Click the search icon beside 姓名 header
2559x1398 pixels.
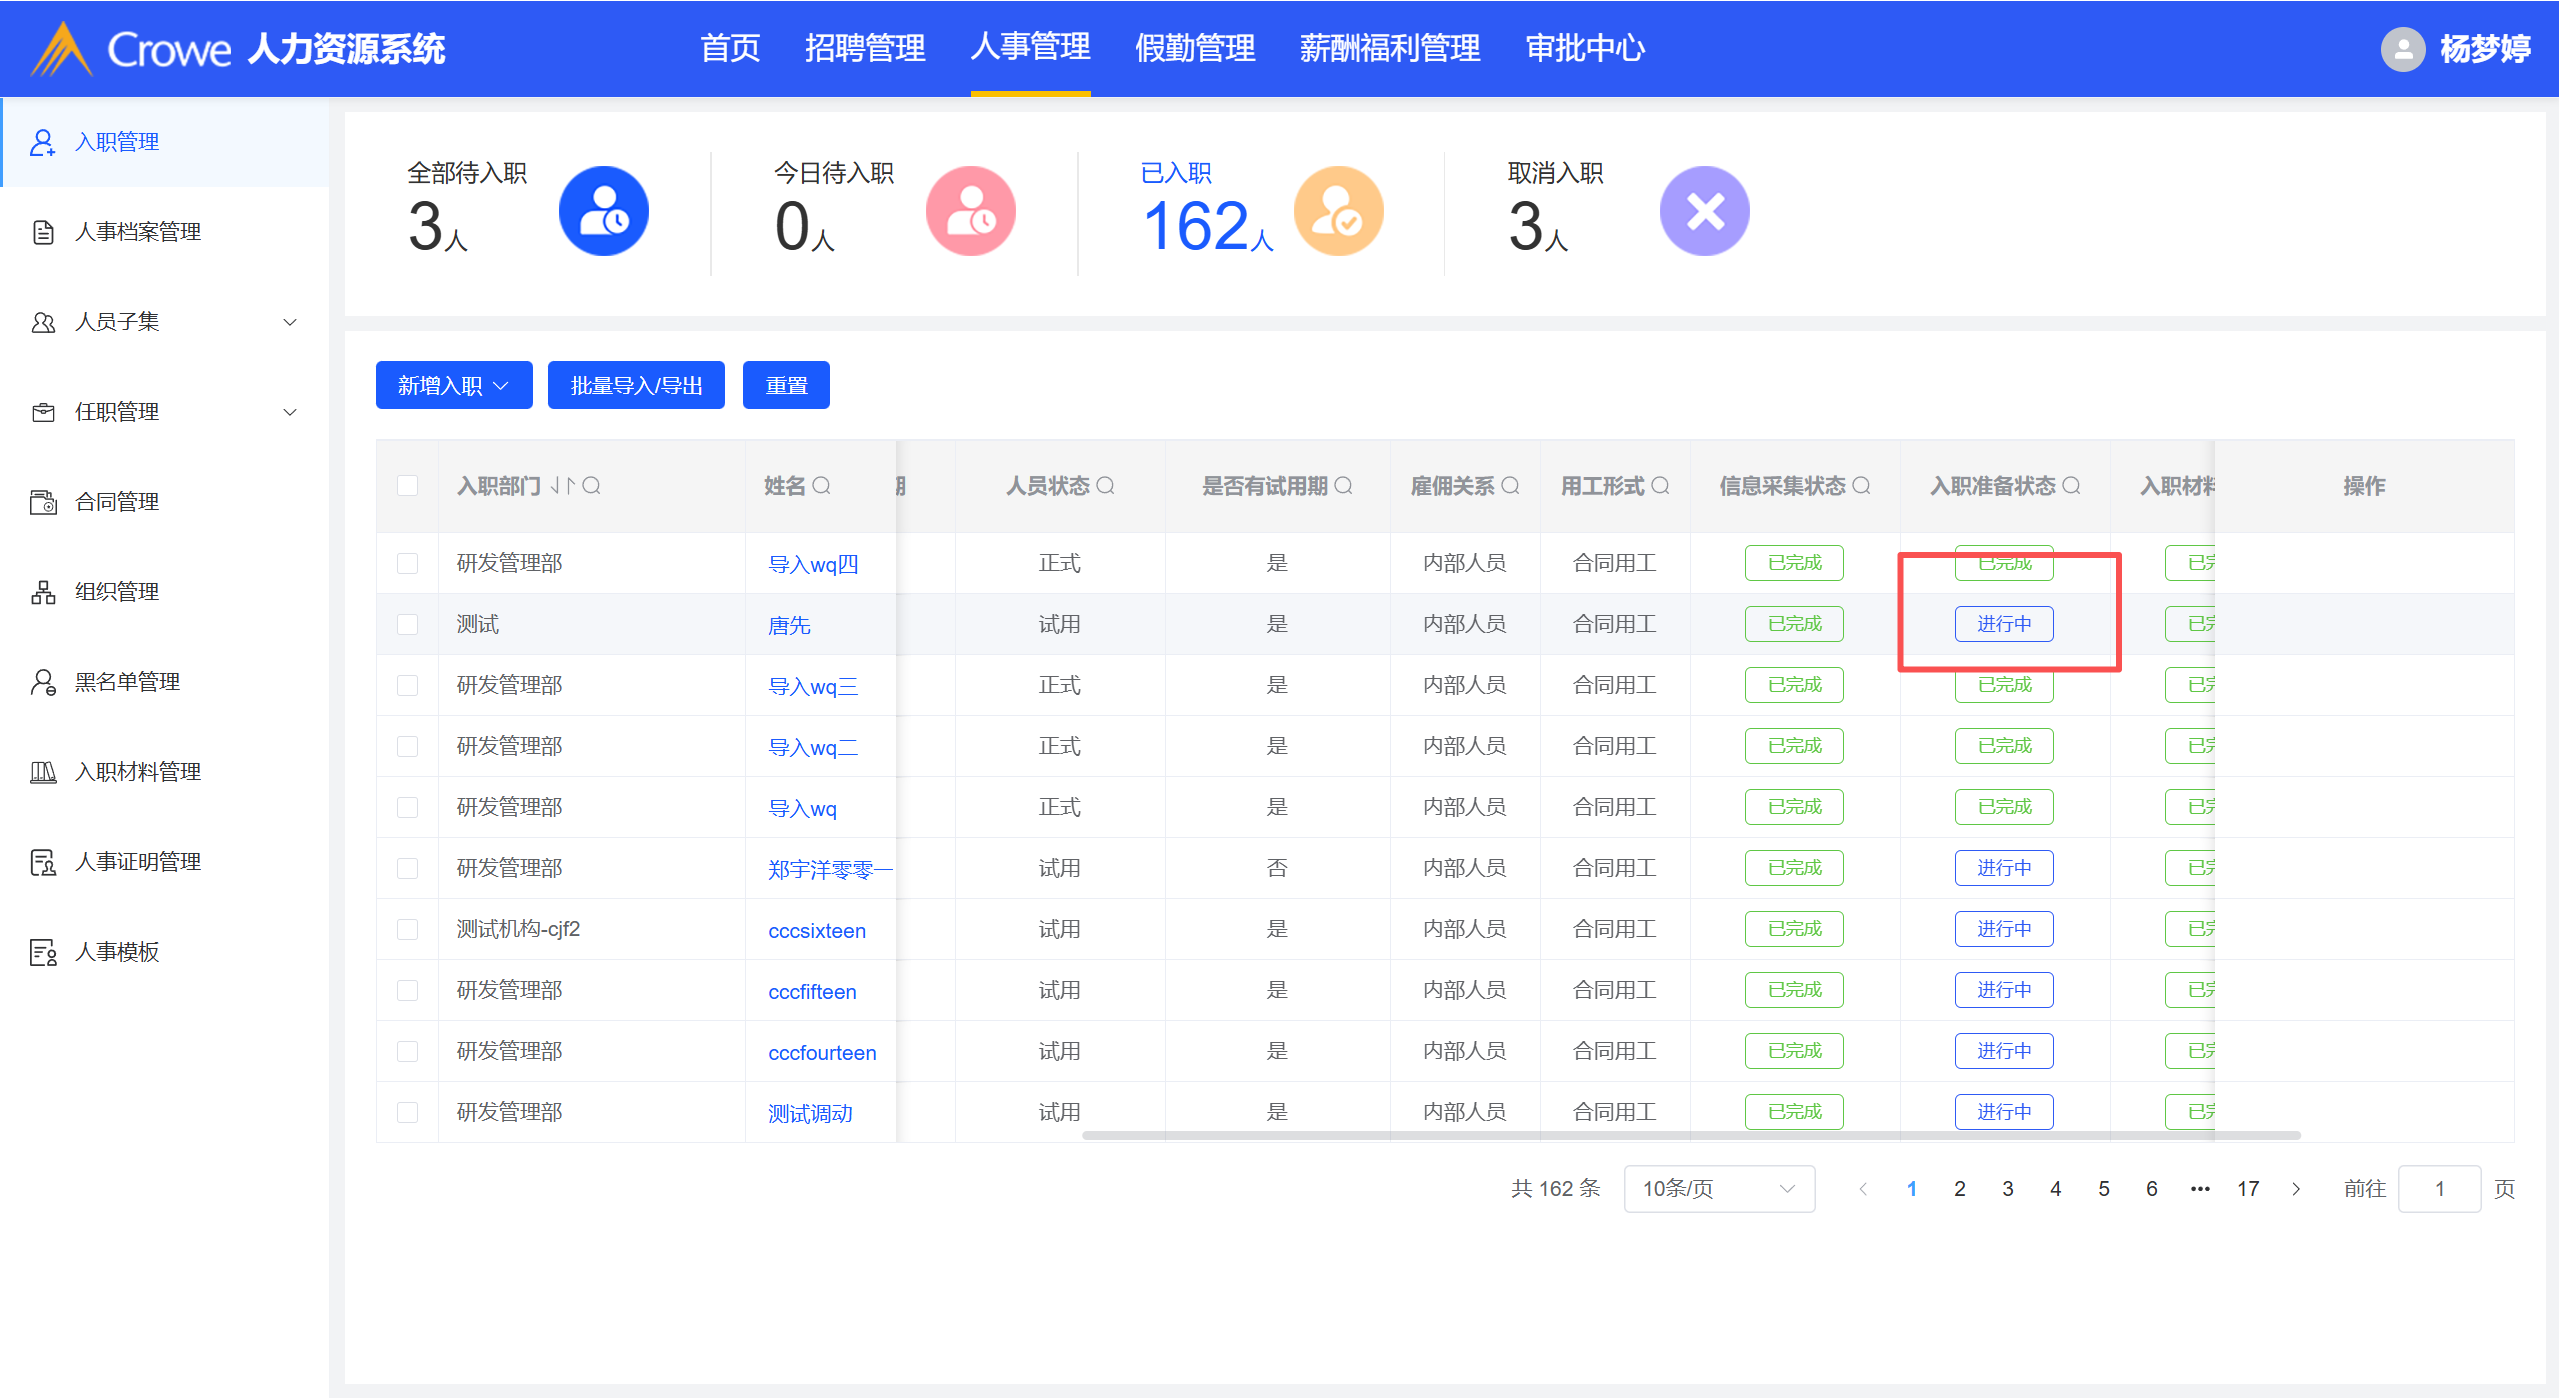[x=822, y=486]
